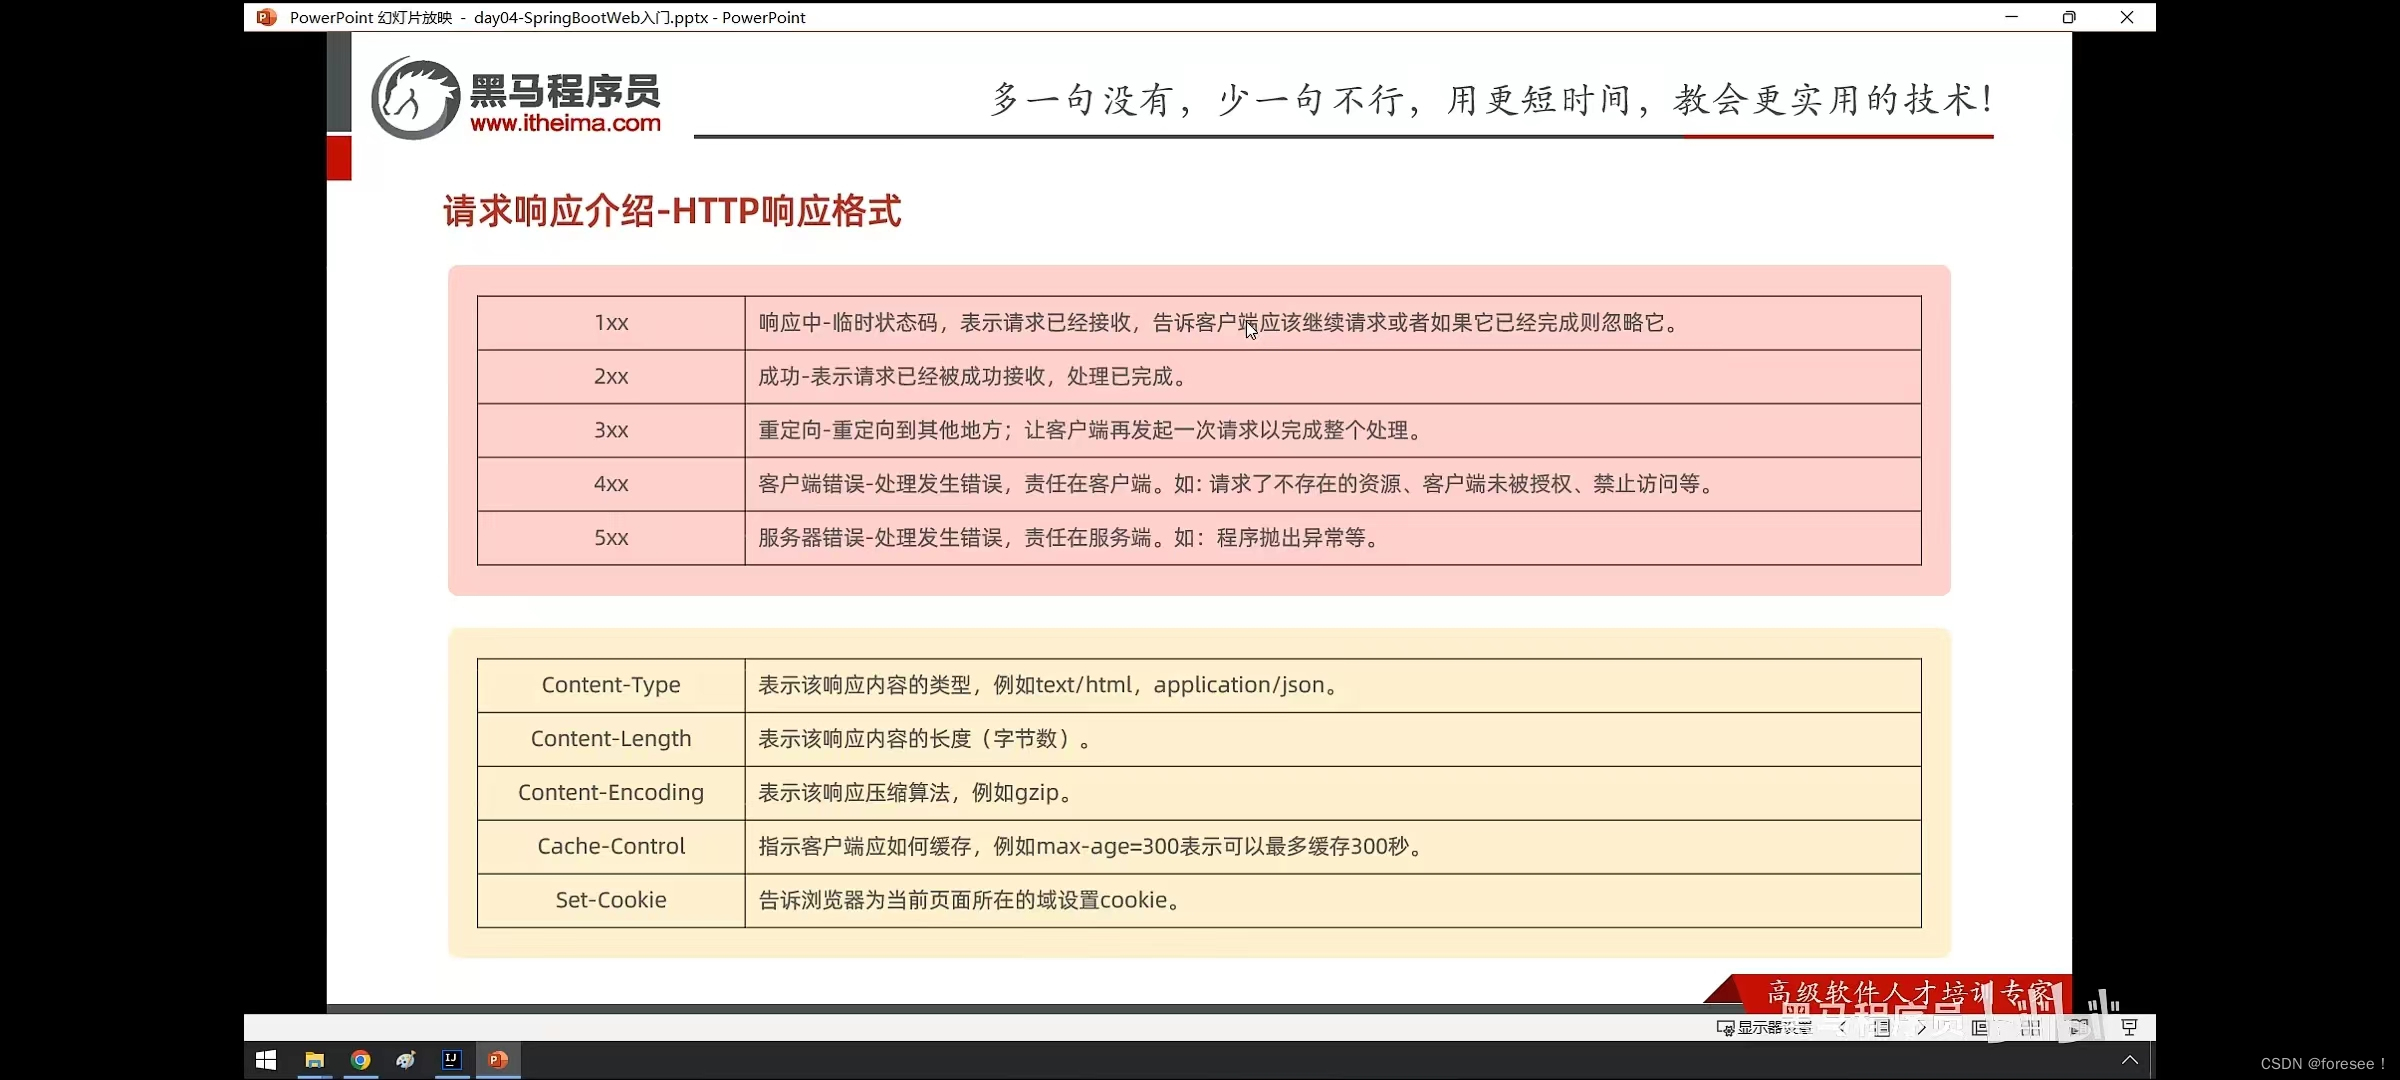Click the slide show view icon
The height and width of the screenshot is (1080, 2400).
(2128, 1028)
